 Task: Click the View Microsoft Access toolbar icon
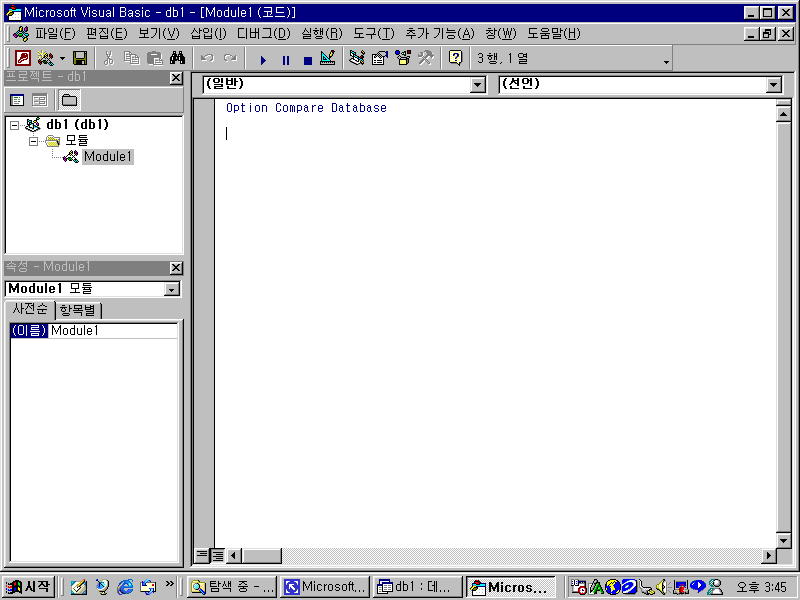coord(22,59)
